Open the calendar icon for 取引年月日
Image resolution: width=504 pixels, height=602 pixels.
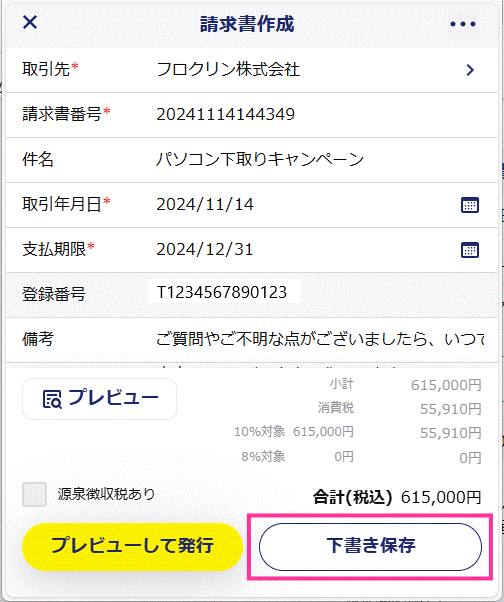(x=469, y=205)
